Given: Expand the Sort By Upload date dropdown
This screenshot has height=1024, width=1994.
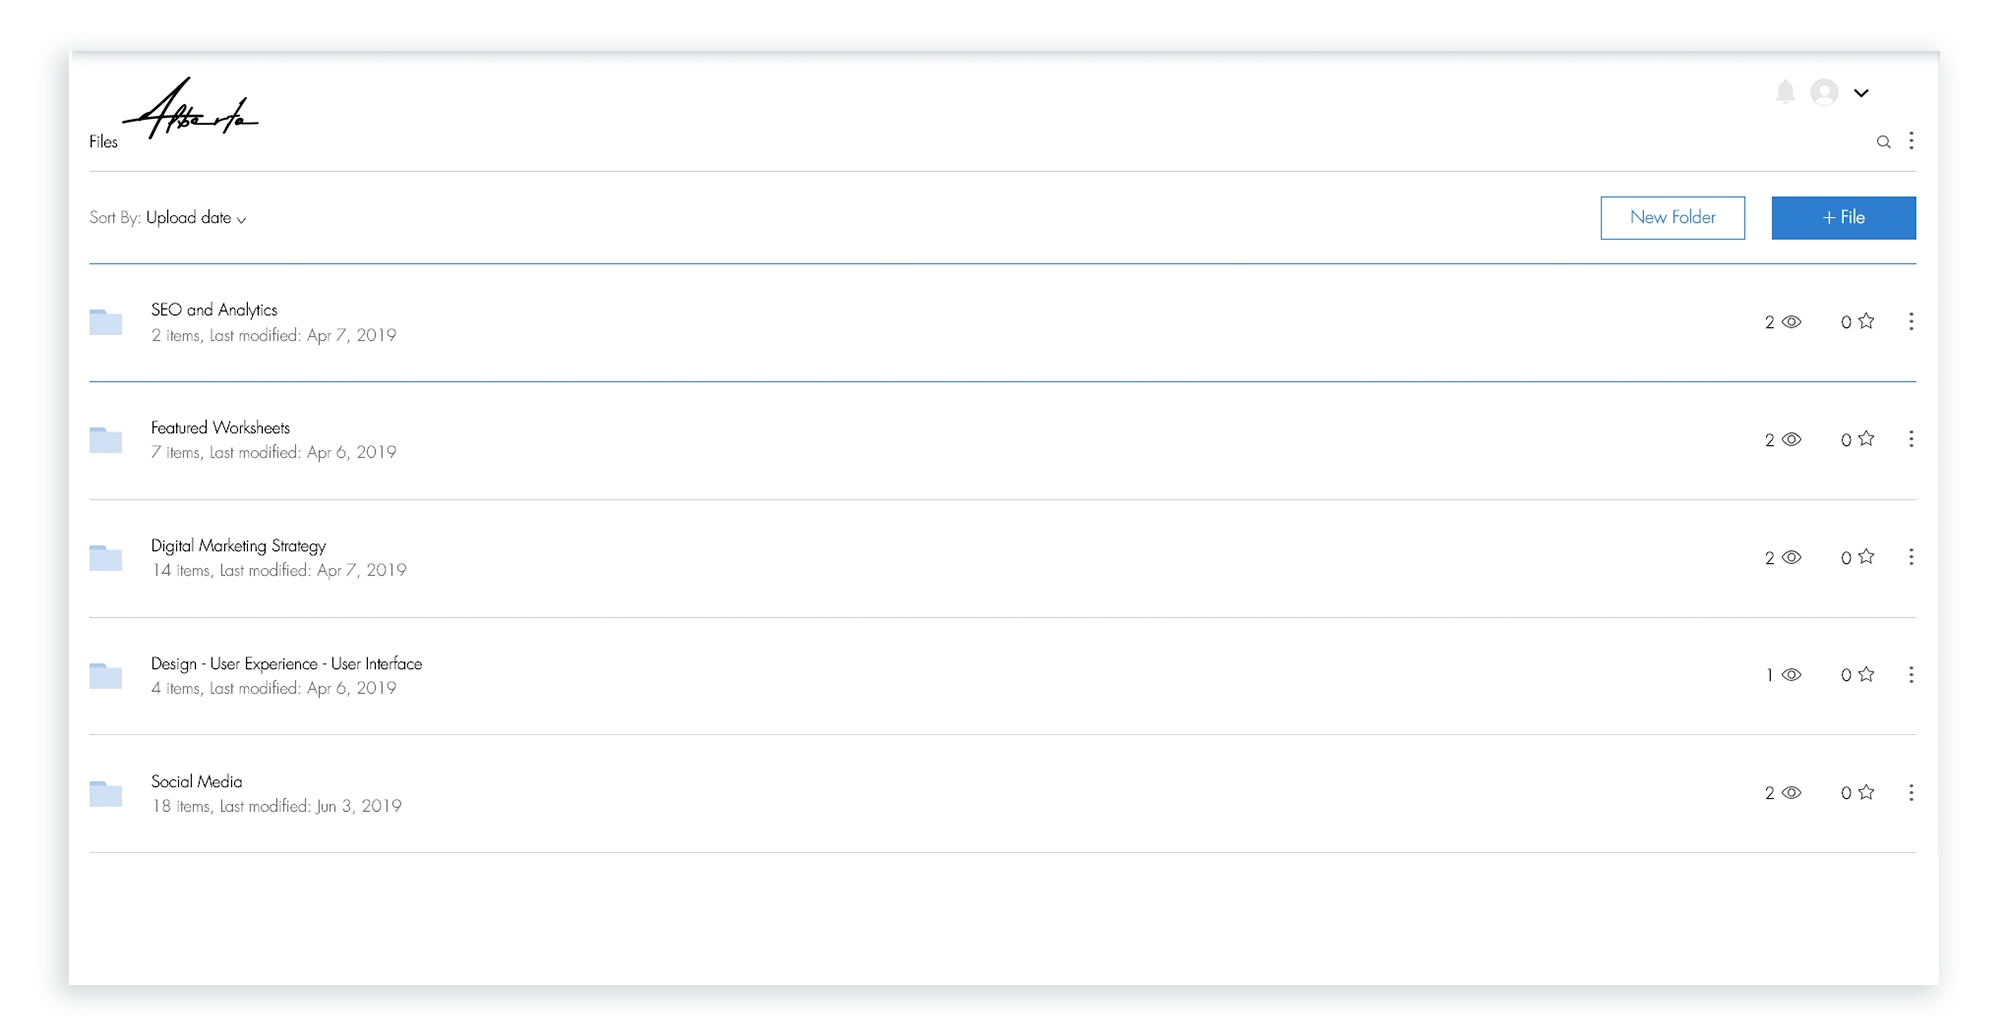Looking at the screenshot, I should pyautogui.click(x=196, y=218).
